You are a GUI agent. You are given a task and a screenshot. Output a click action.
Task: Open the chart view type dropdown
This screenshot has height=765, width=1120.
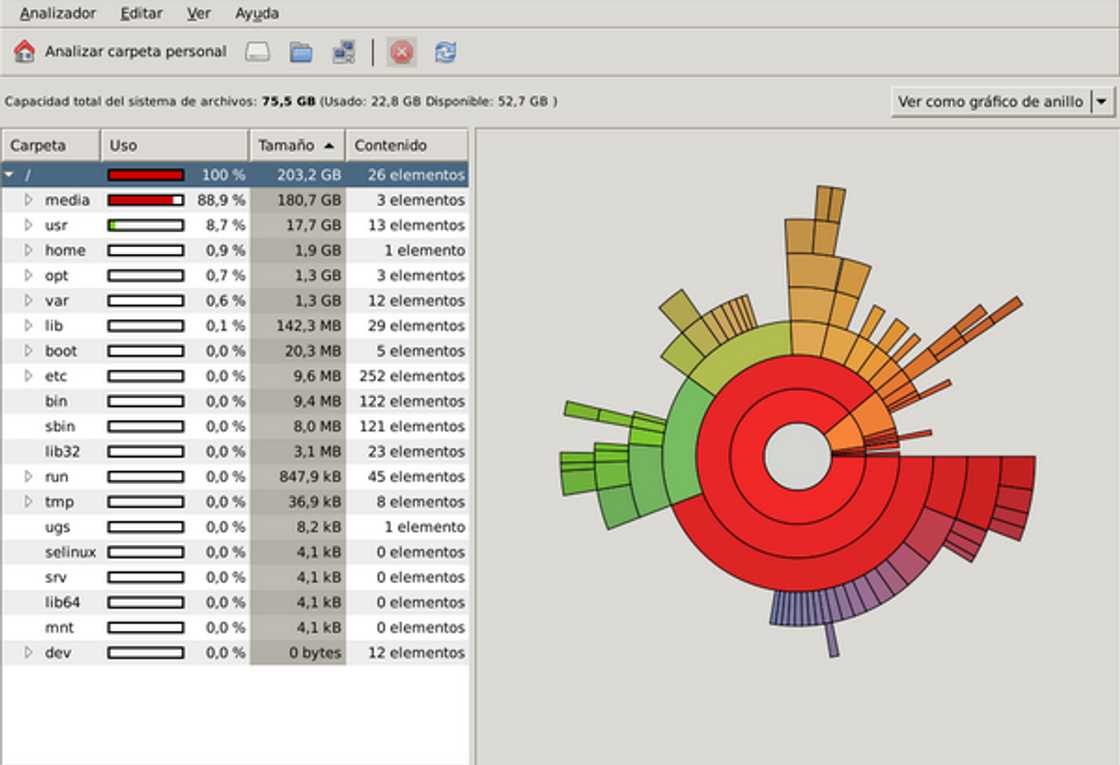click(1101, 101)
